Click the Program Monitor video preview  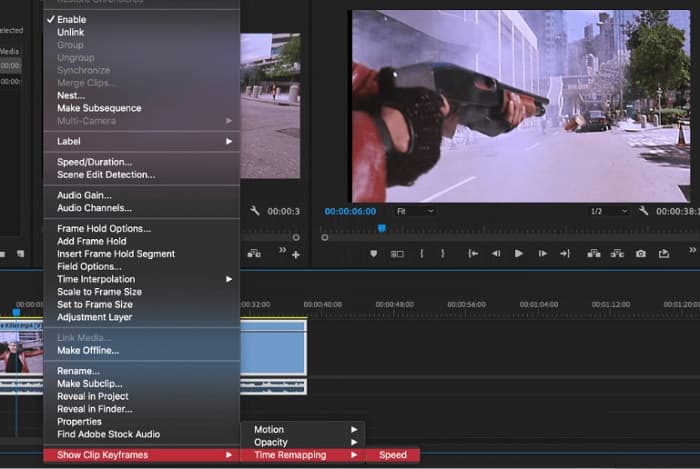[521, 106]
